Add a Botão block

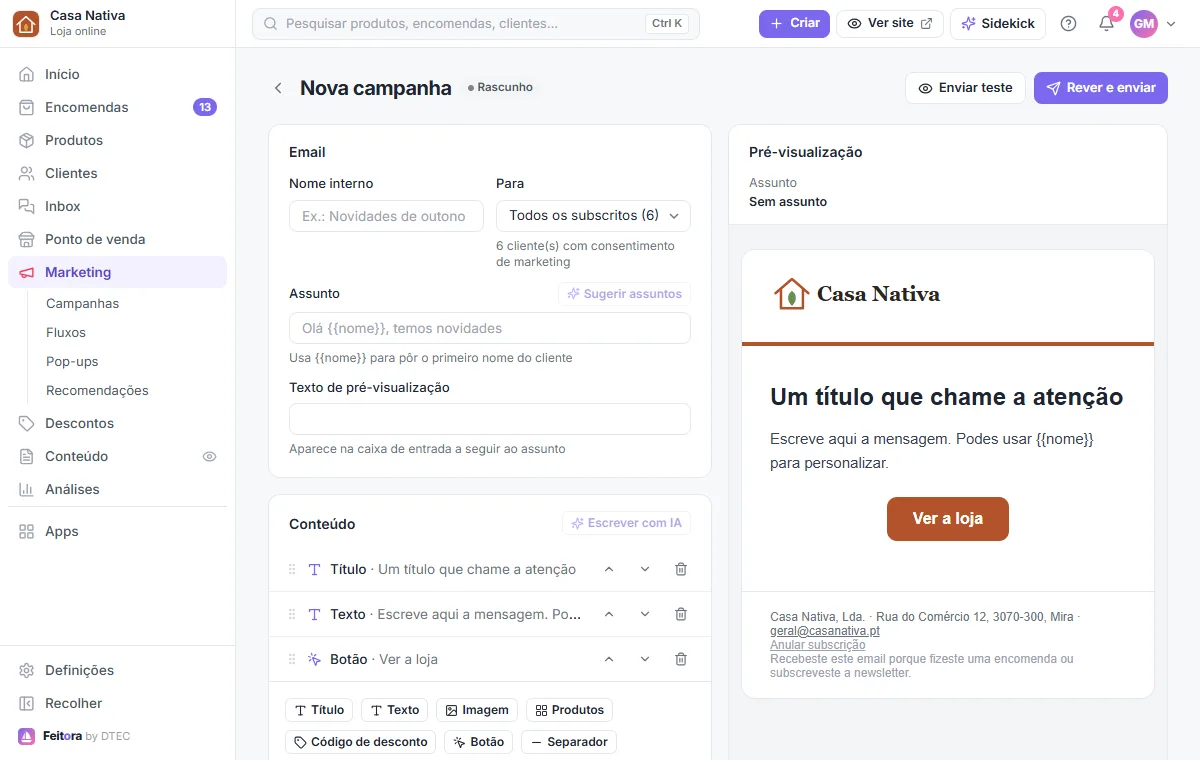479,742
